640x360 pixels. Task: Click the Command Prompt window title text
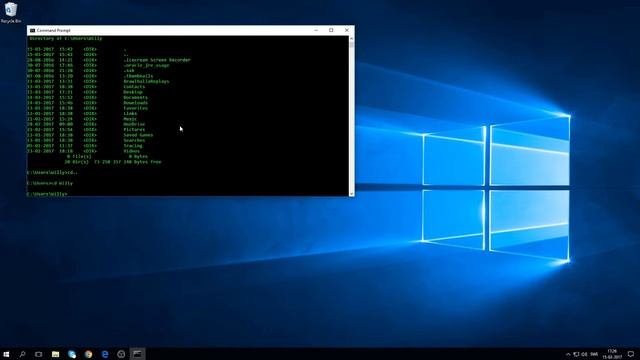click(53, 30)
